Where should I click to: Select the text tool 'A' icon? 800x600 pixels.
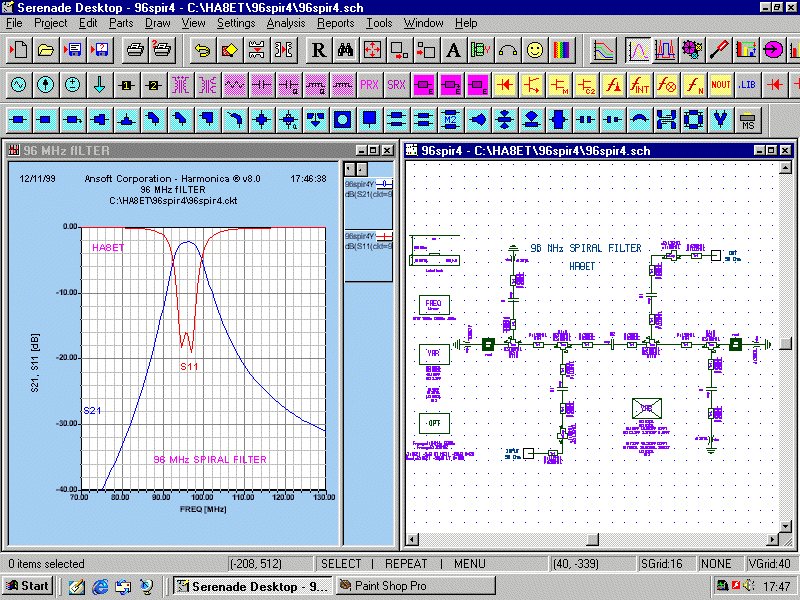(x=453, y=49)
